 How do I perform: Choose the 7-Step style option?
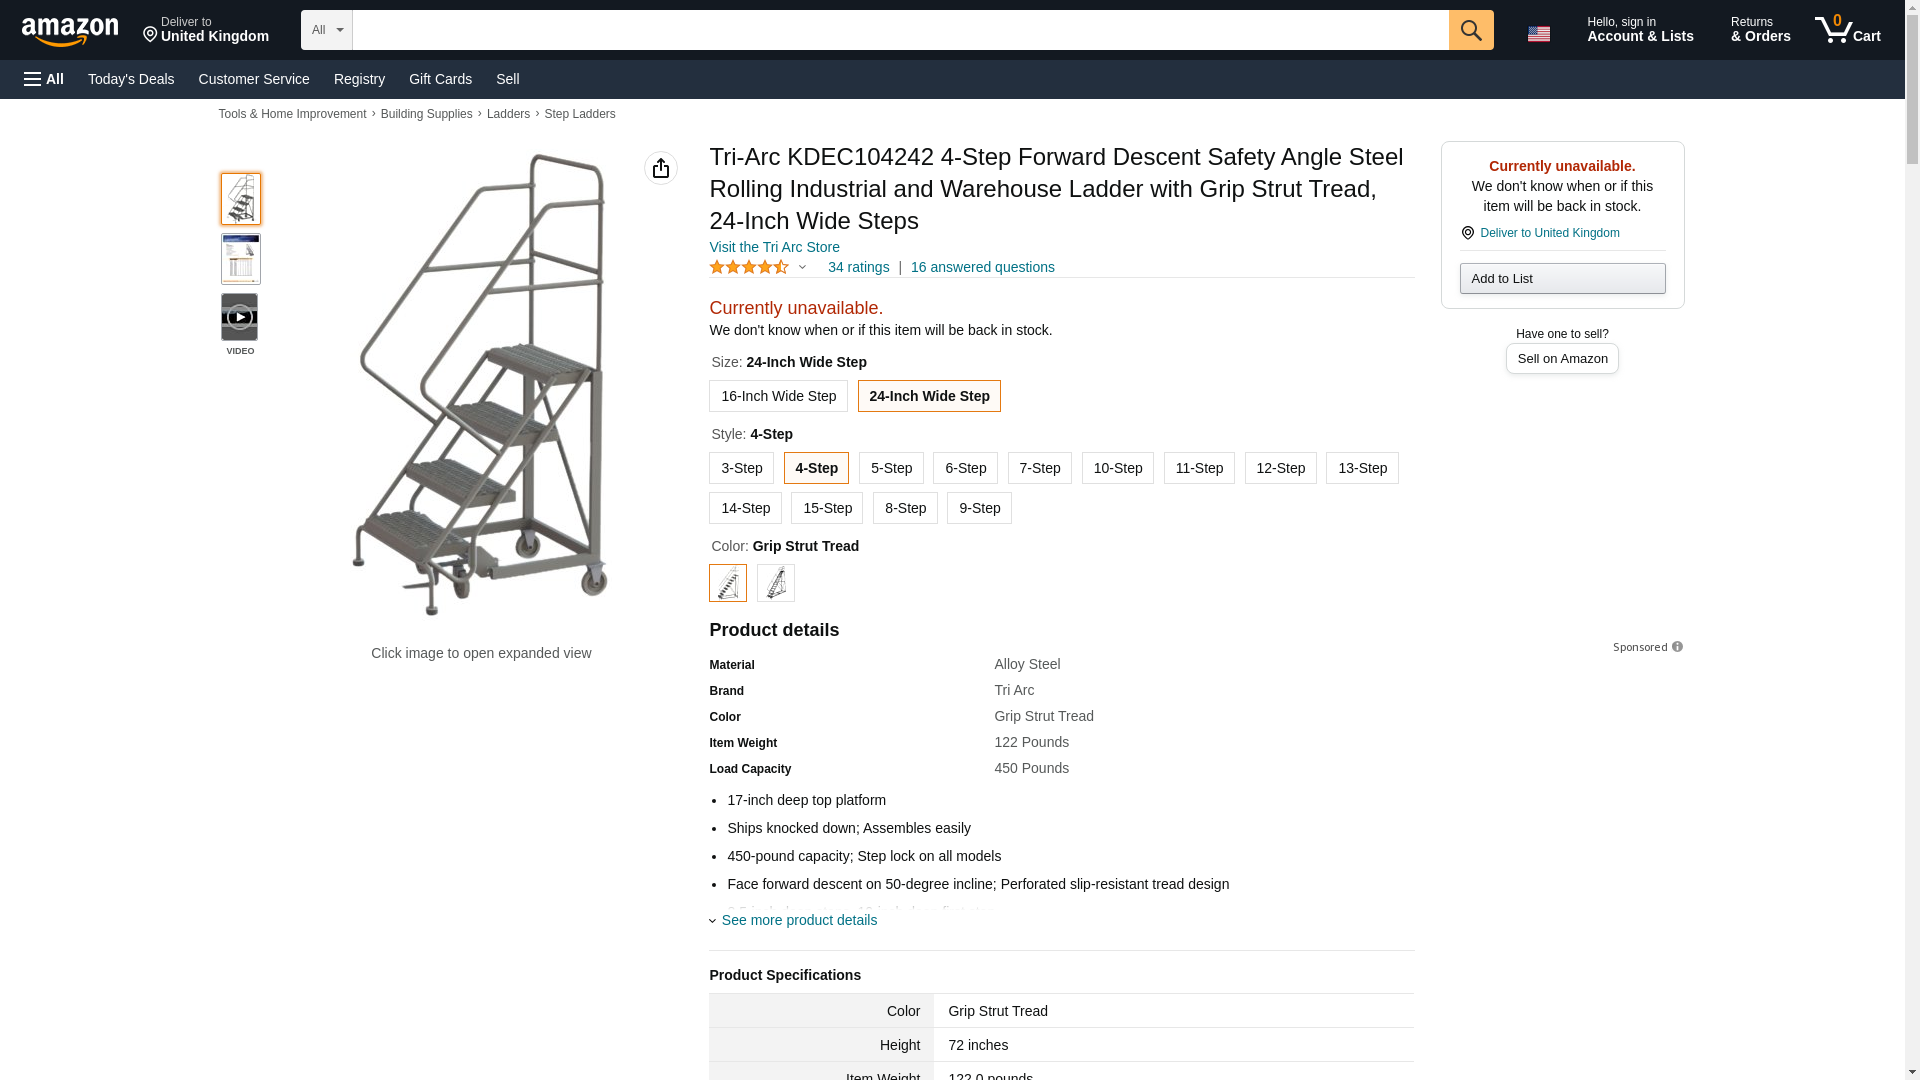pos(1040,468)
